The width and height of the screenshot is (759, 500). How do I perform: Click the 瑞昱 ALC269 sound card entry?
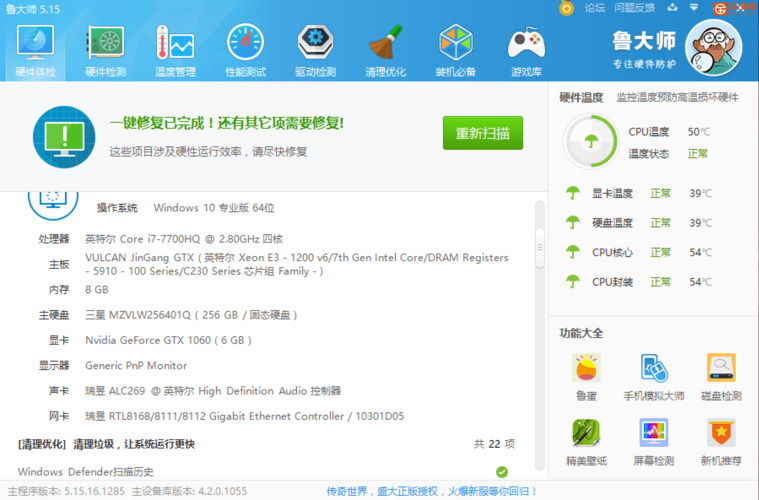(213, 391)
